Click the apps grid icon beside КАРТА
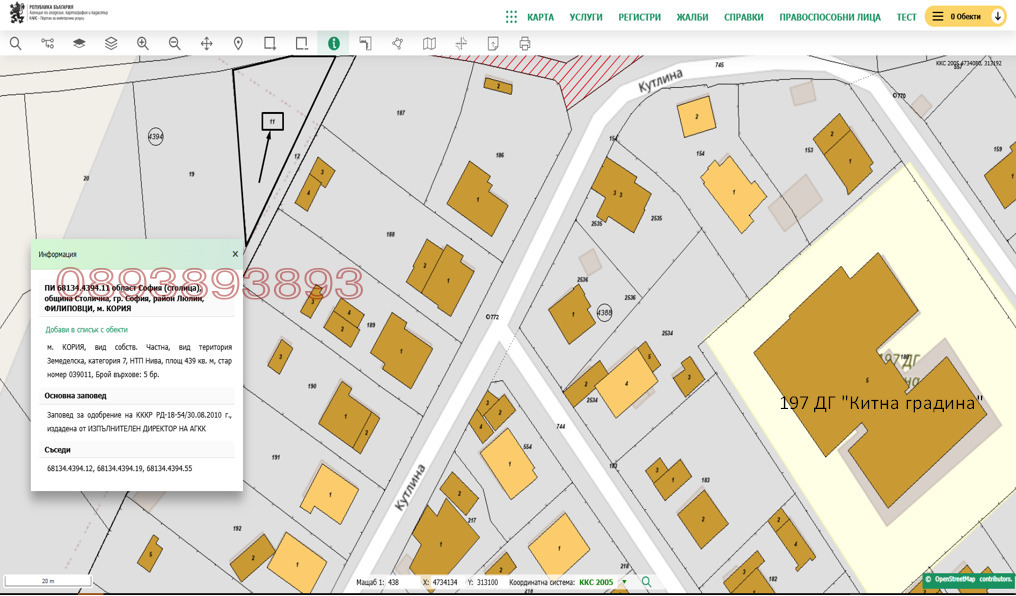The width and height of the screenshot is (1016, 596). tap(511, 17)
